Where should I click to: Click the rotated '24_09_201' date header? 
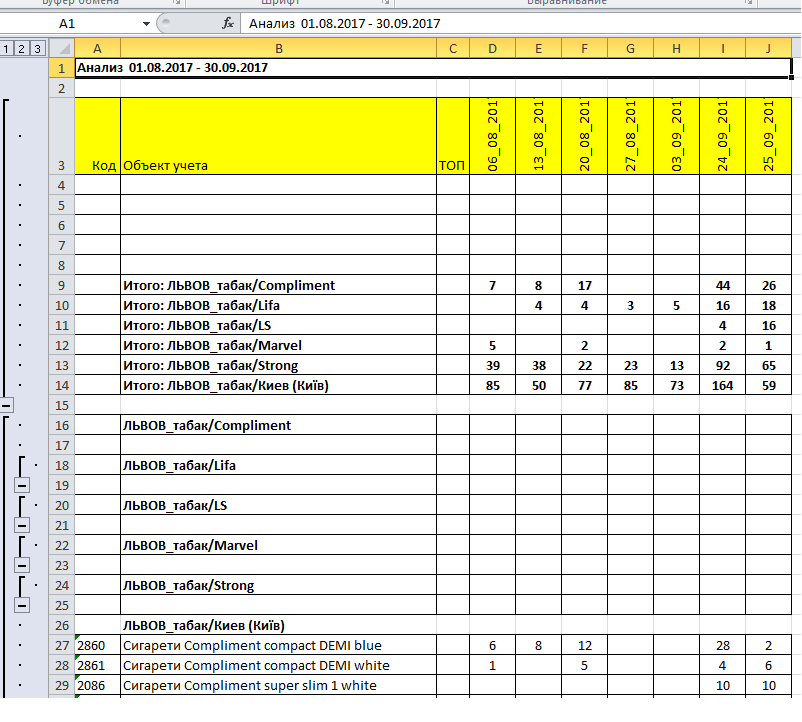click(722, 136)
